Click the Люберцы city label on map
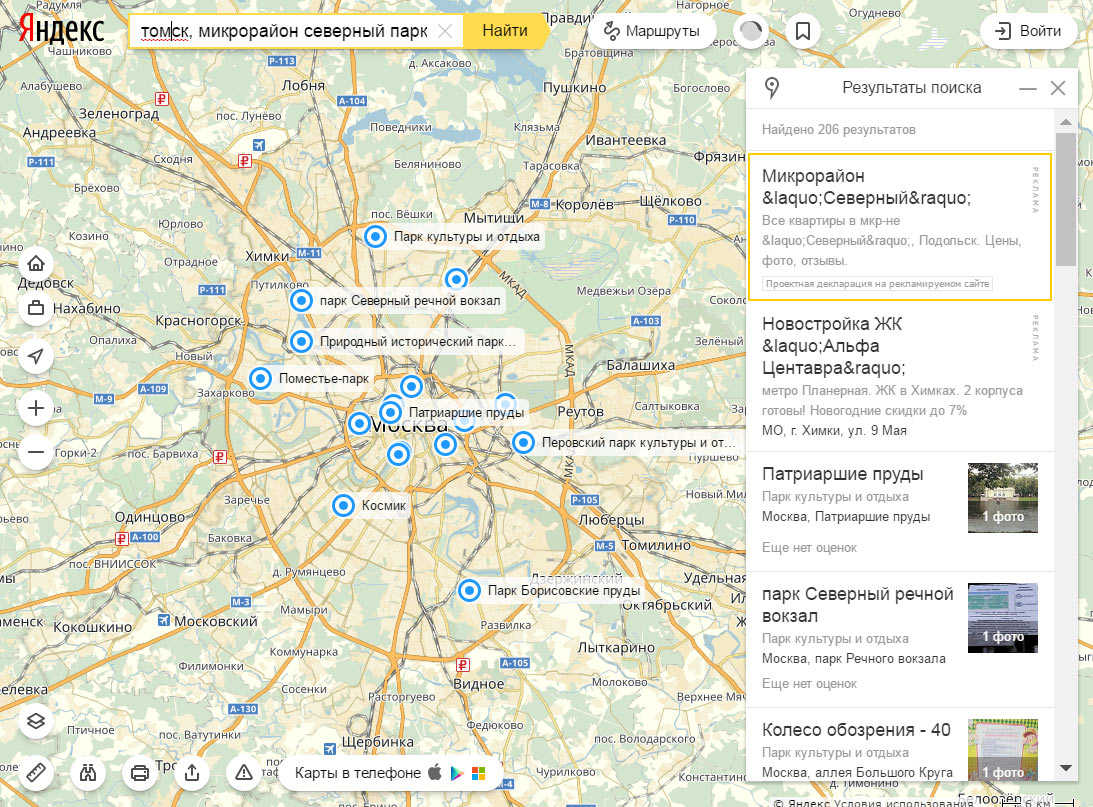 [x=611, y=520]
